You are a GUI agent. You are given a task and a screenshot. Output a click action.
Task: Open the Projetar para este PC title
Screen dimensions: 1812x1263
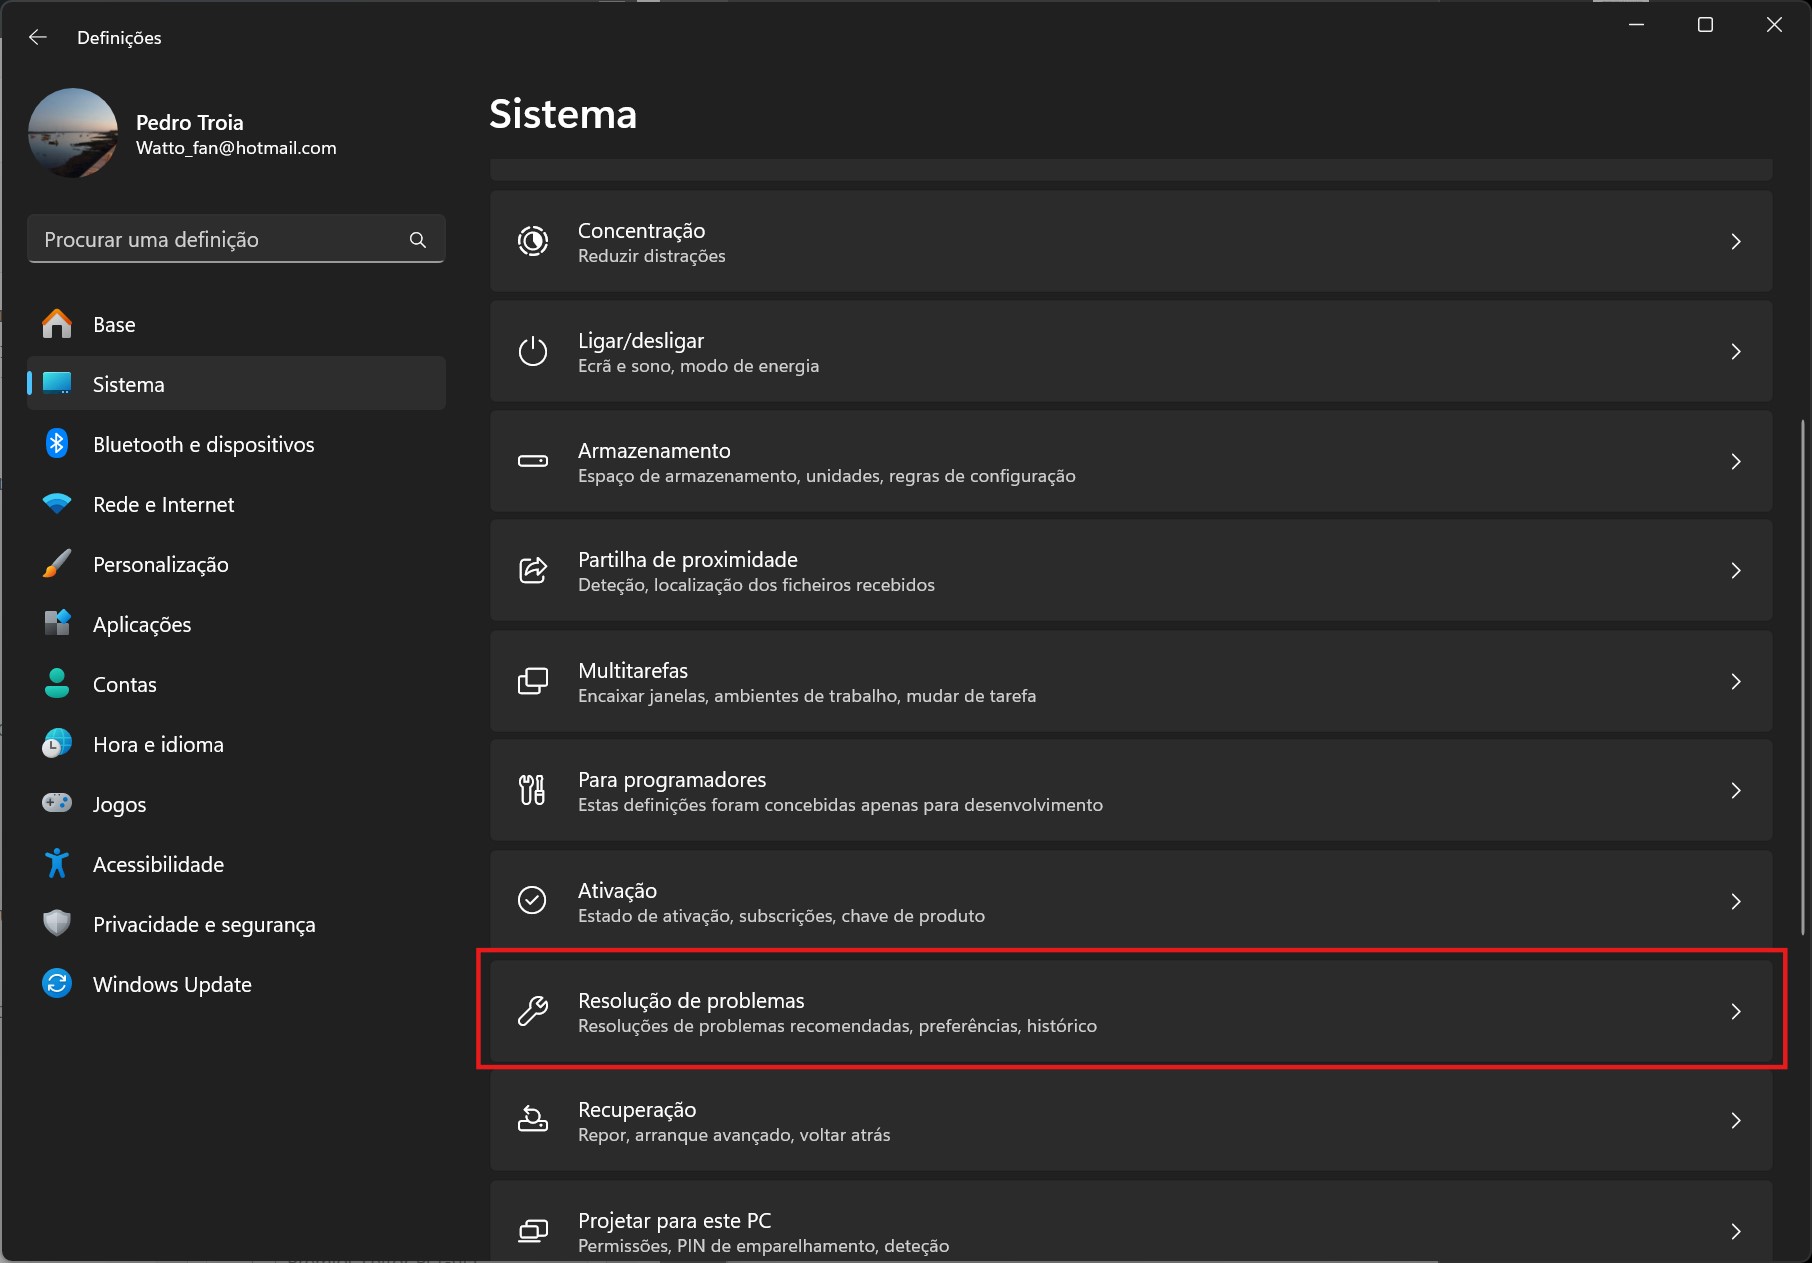point(675,1220)
